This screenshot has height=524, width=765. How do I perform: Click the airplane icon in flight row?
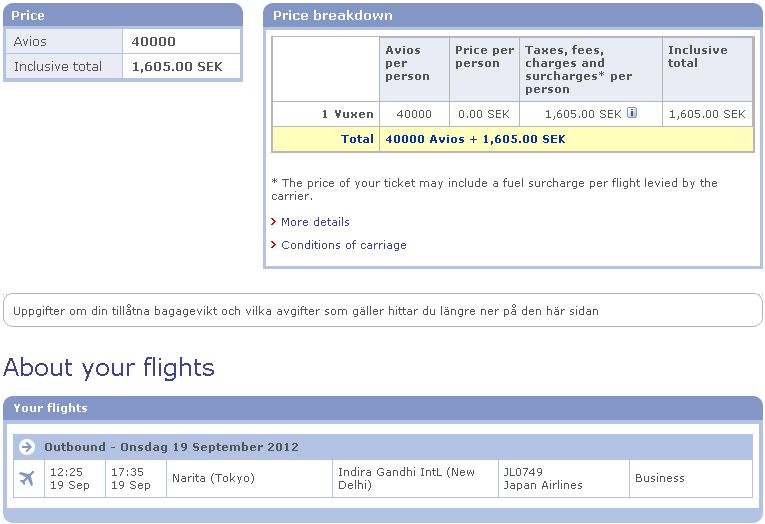coord(27,479)
